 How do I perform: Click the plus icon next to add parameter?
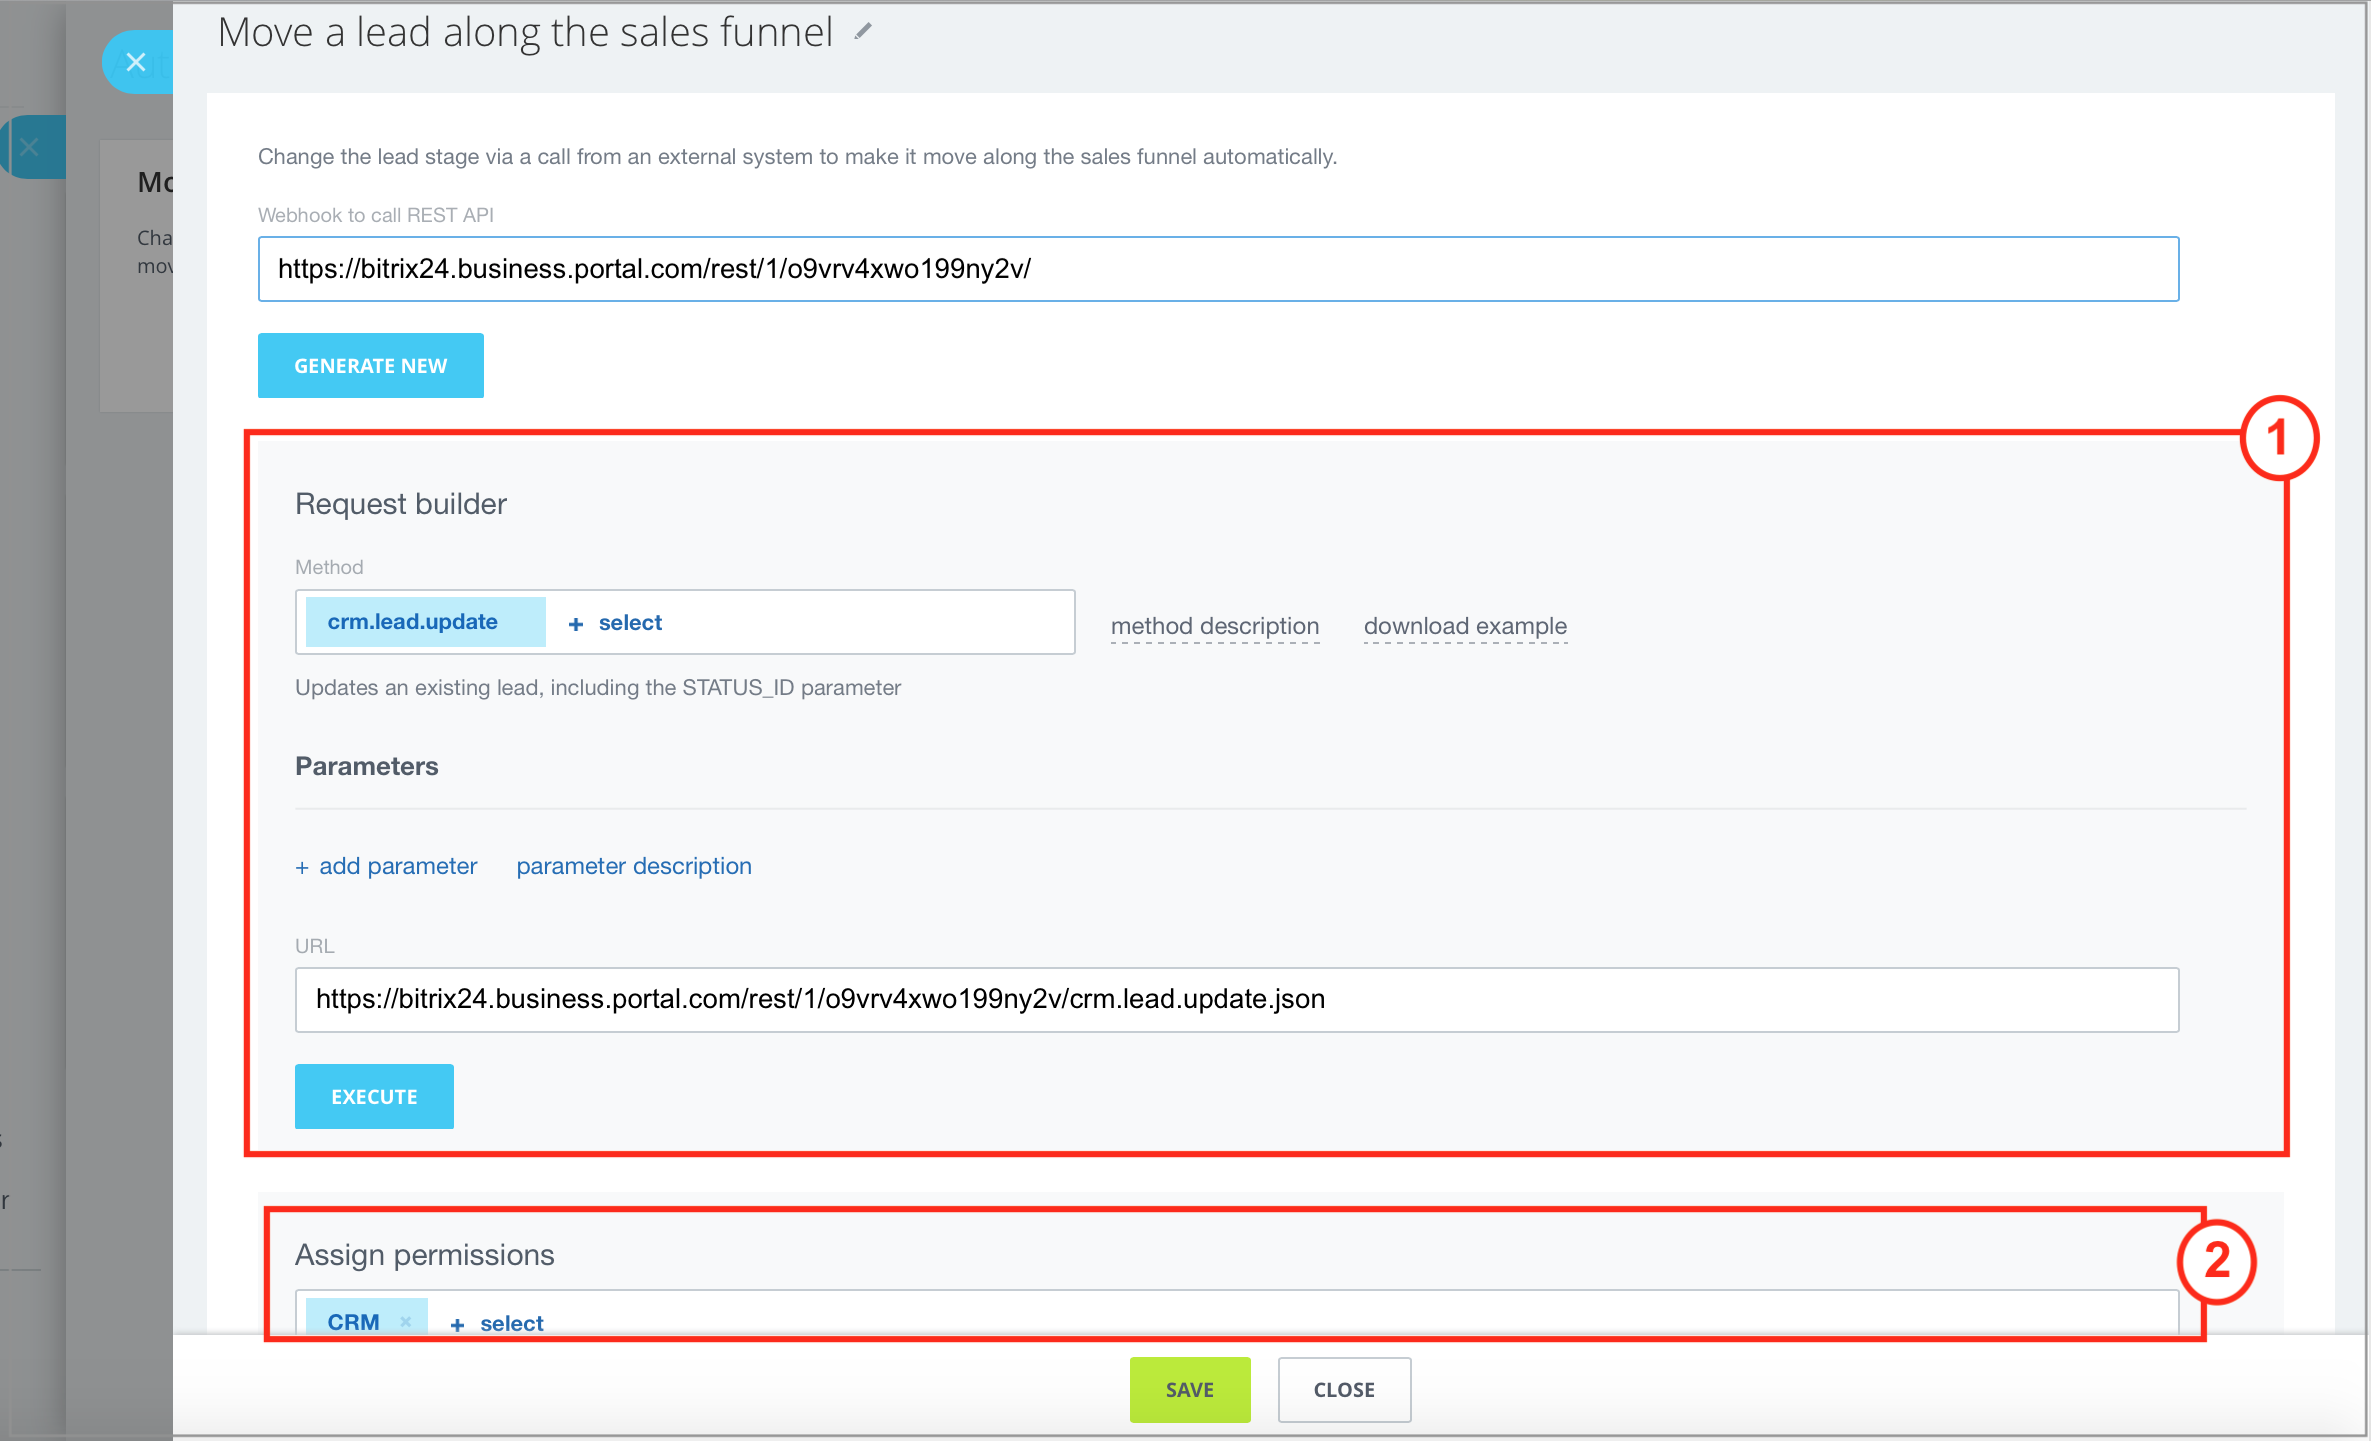coord(302,867)
